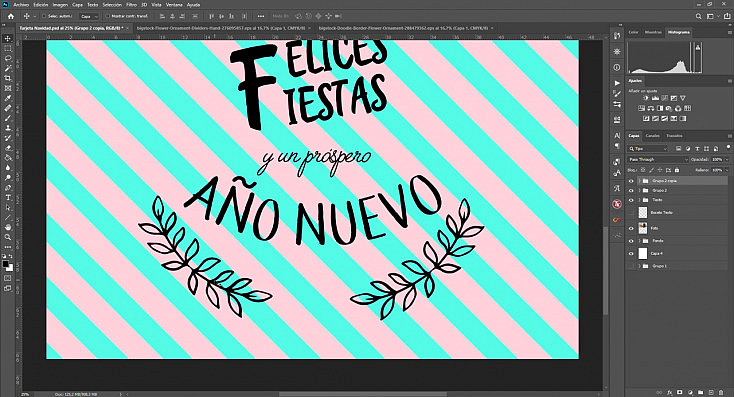The image size is (734, 397).
Task: Add a Levels adjustment
Action: point(655,98)
